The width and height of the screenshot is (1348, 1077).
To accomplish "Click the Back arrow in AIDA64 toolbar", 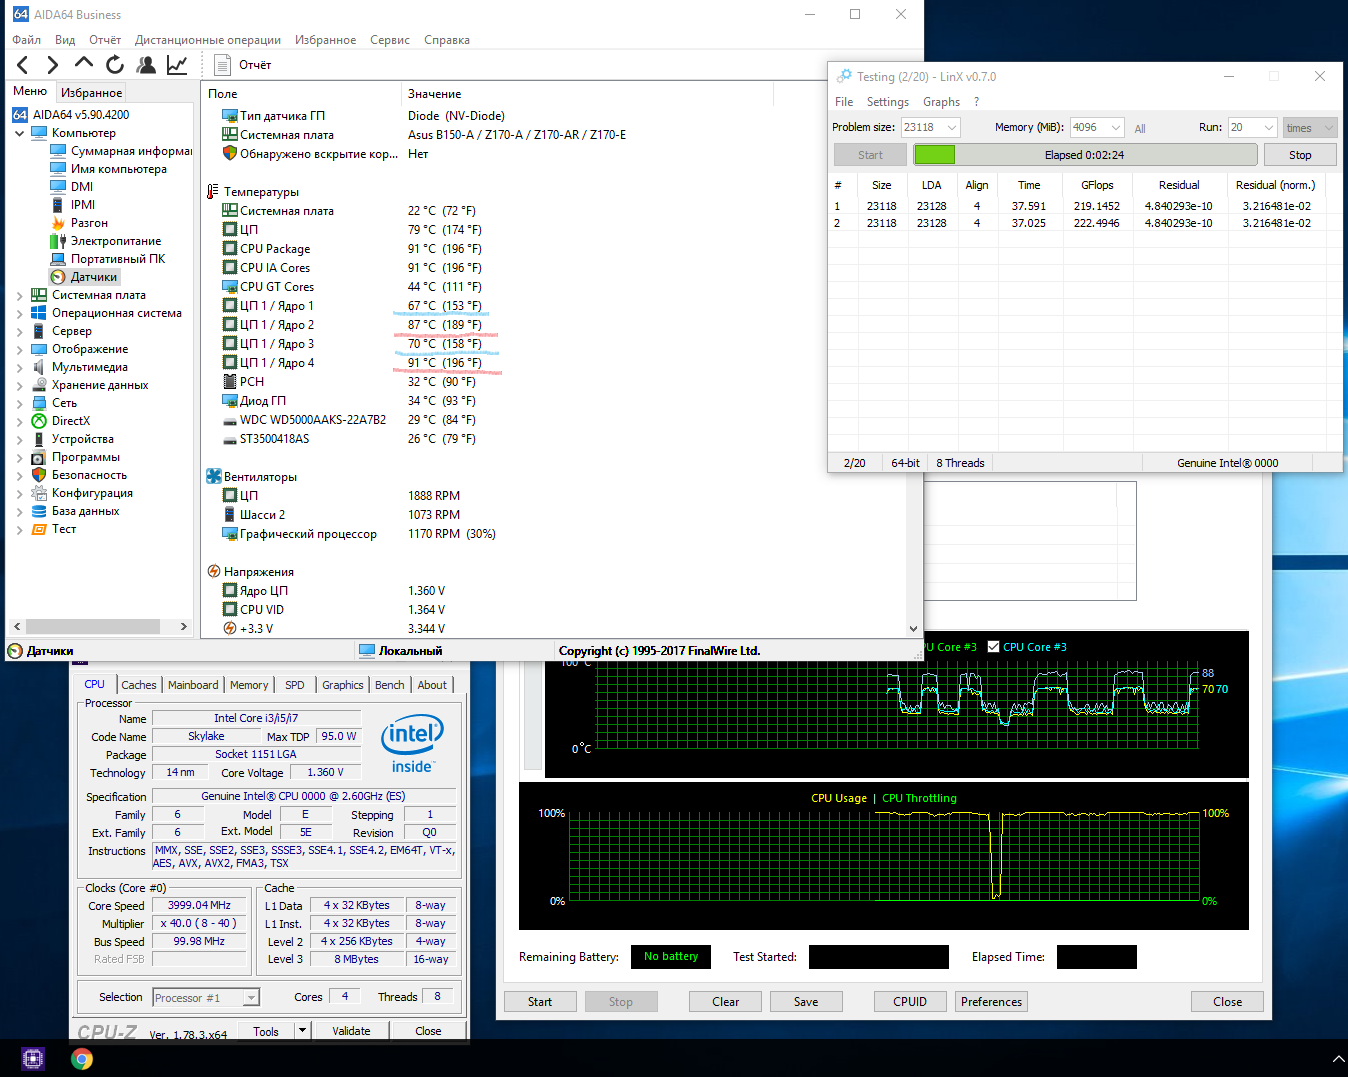I will click(x=23, y=65).
